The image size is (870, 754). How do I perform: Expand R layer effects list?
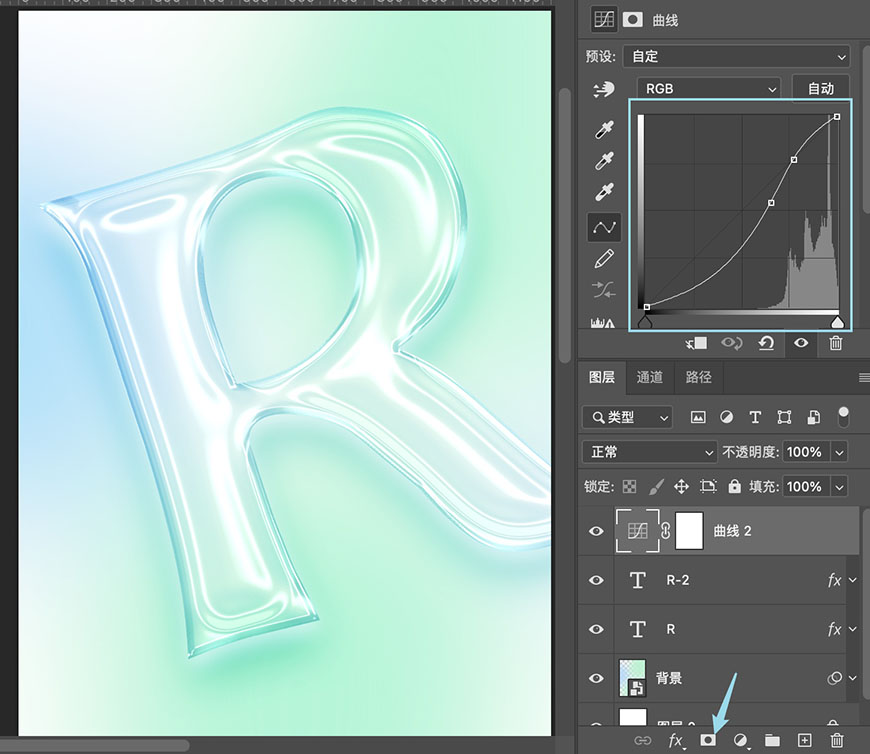pyautogui.click(x=853, y=629)
